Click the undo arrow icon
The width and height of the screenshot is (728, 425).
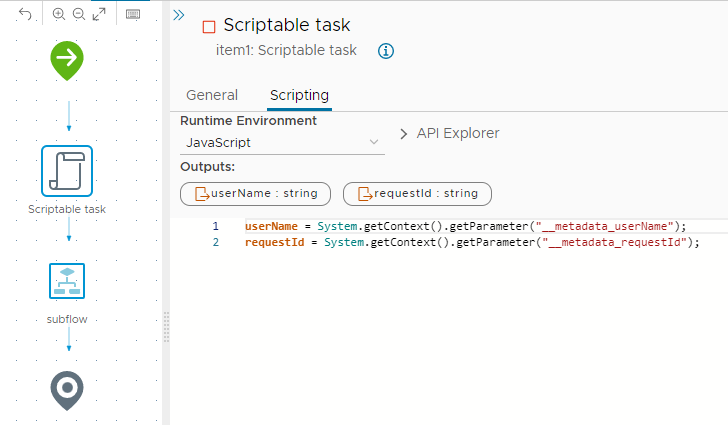[x=25, y=14]
